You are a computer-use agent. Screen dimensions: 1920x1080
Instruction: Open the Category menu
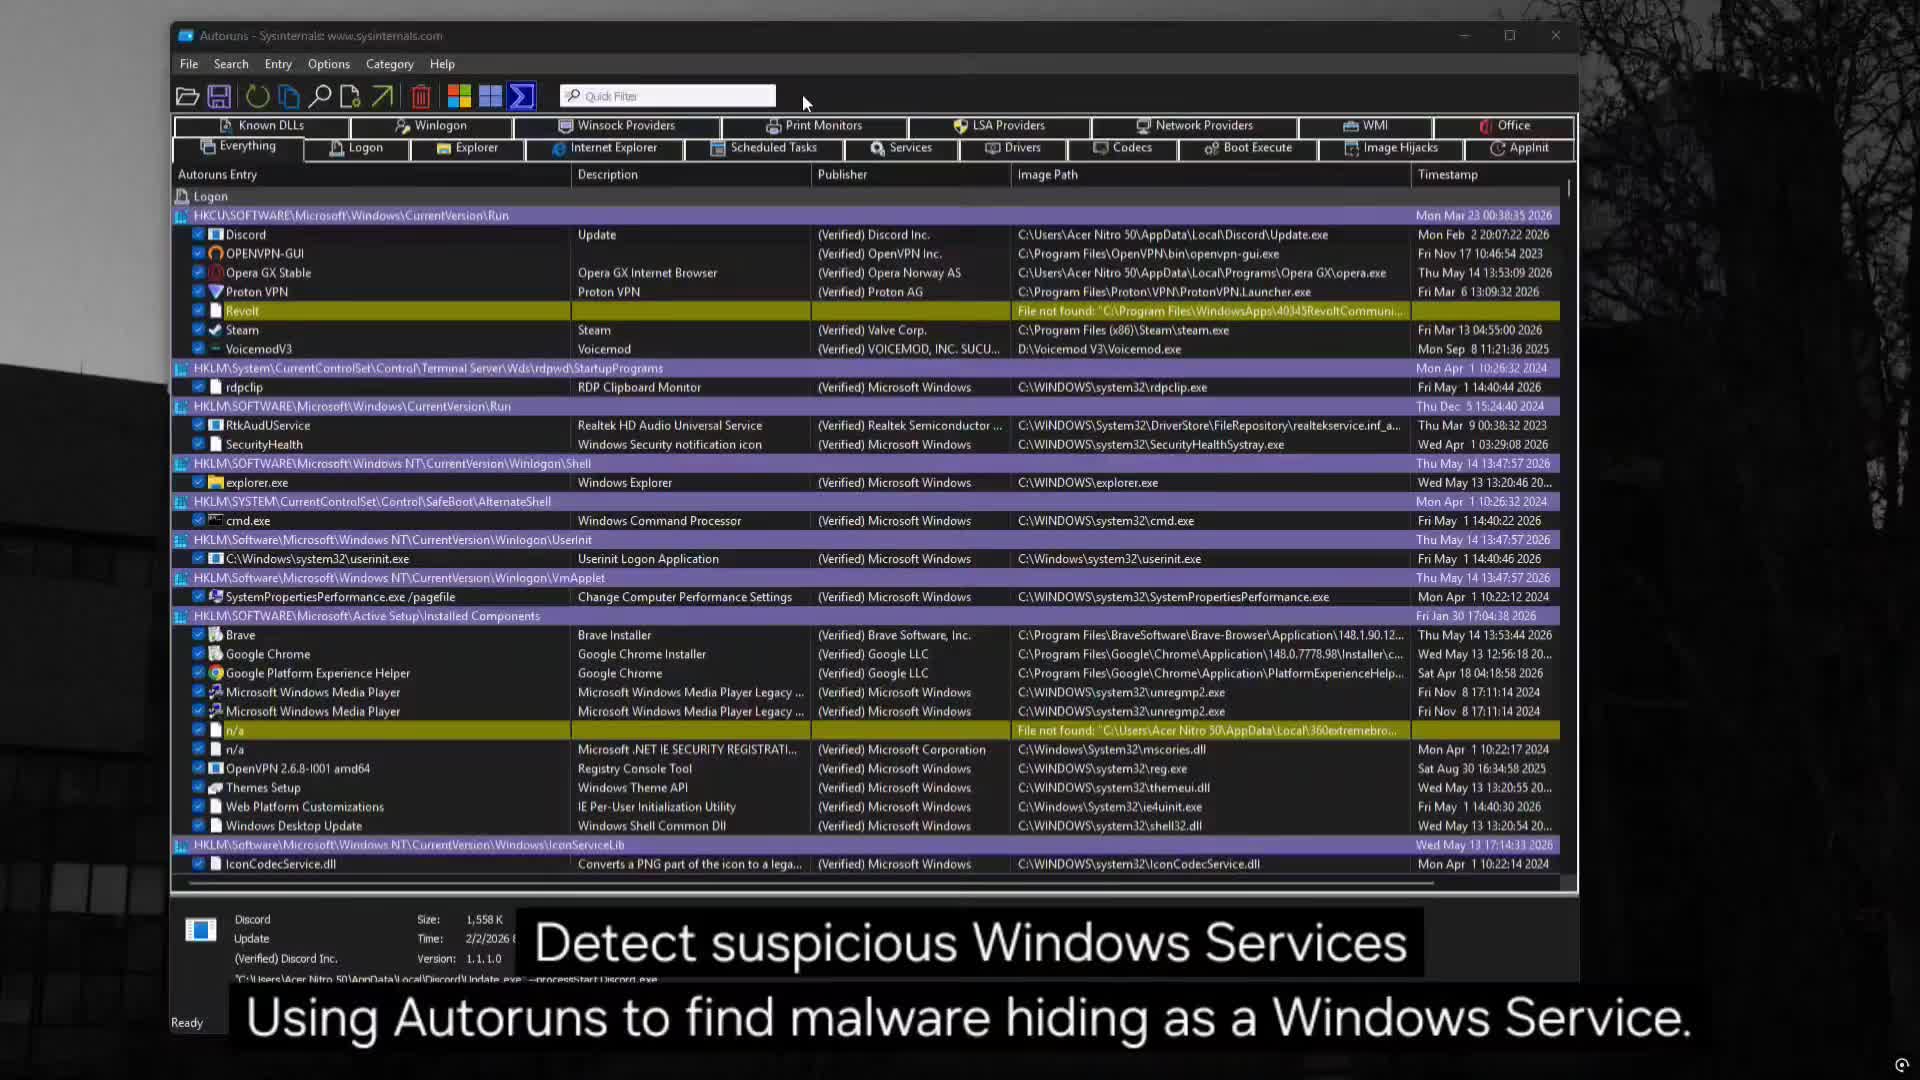click(390, 64)
